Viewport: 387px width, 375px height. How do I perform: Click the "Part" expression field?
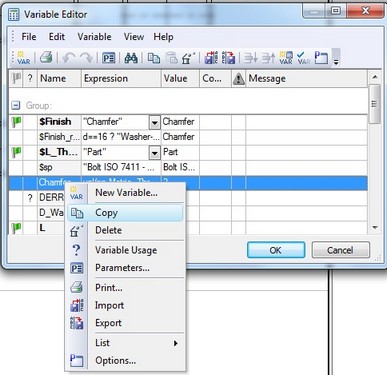(115, 152)
